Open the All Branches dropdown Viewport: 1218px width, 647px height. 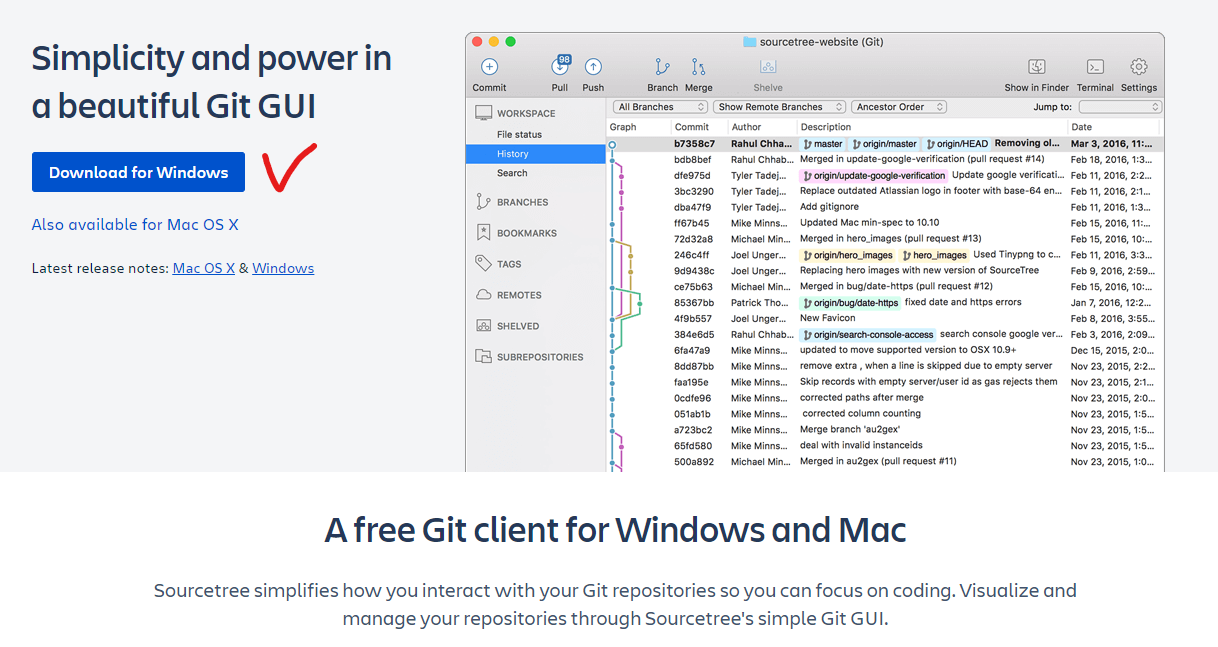pos(660,107)
